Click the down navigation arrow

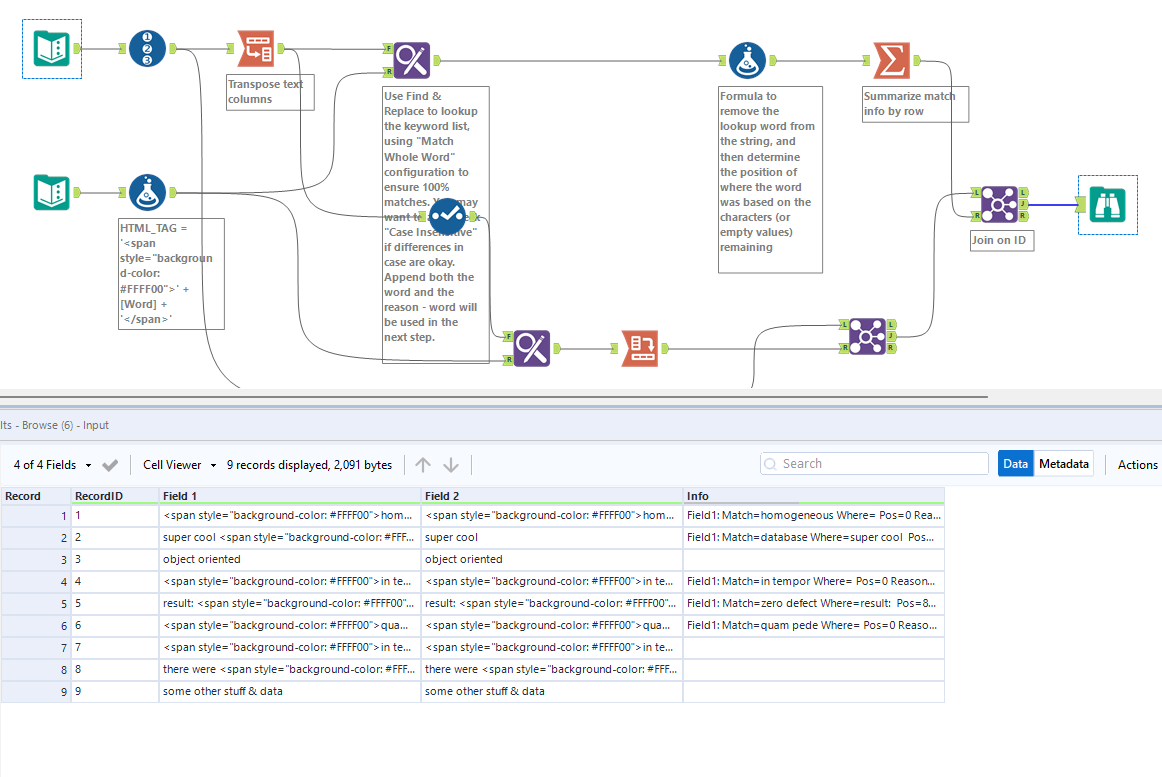(450, 463)
